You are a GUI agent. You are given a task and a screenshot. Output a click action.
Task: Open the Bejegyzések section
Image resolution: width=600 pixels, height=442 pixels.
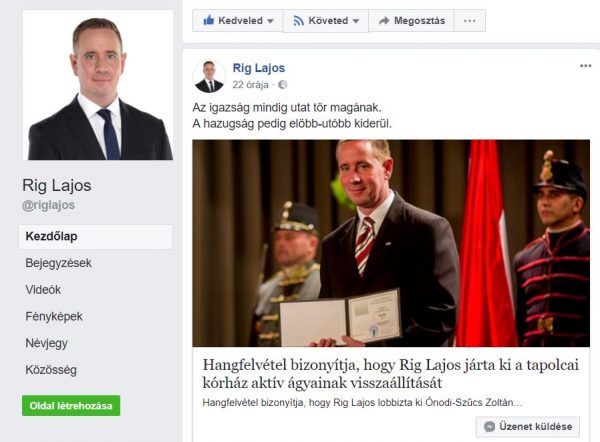click(x=59, y=263)
